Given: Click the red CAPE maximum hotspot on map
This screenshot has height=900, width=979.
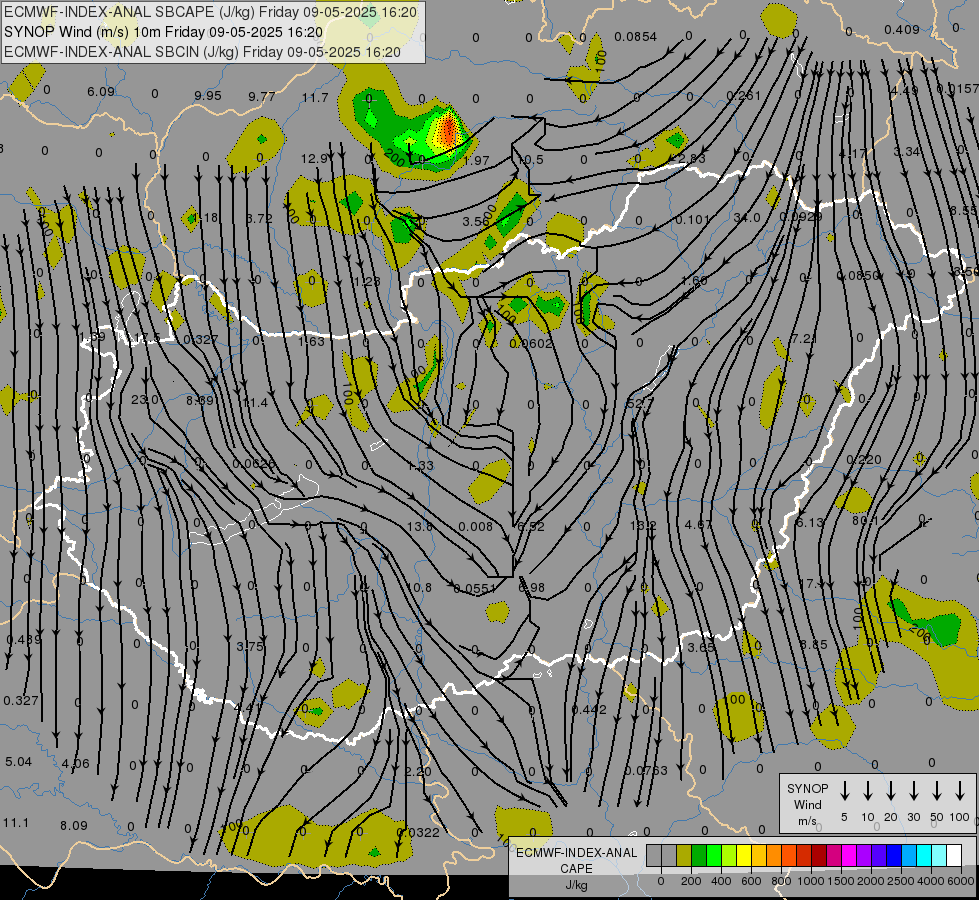Looking at the screenshot, I should click(448, 130).
